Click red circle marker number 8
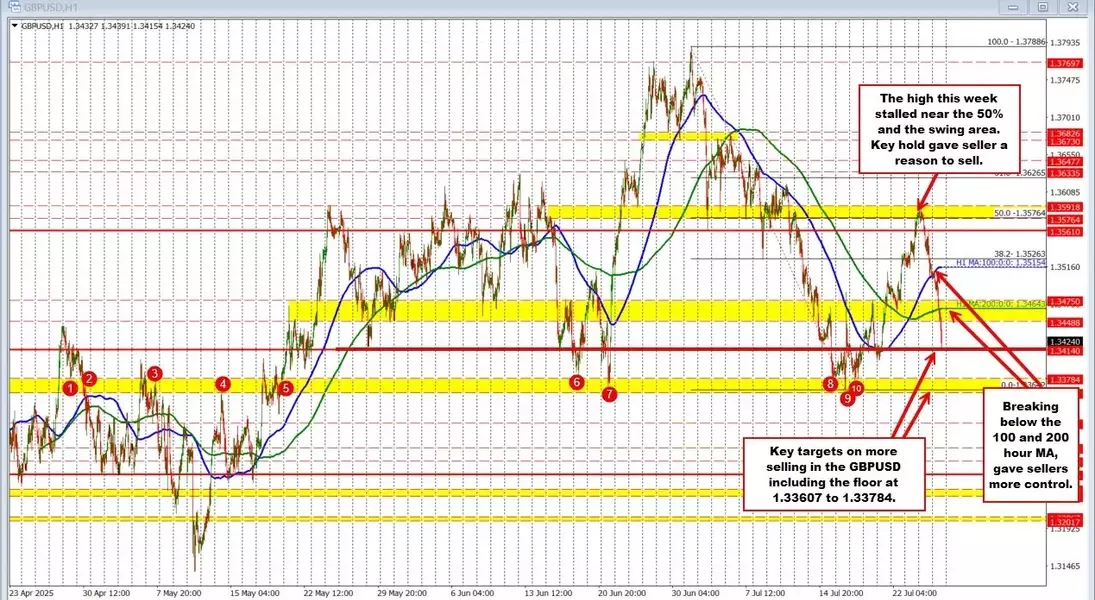This screenshot has width=1095, height=600. coord(830,384)
